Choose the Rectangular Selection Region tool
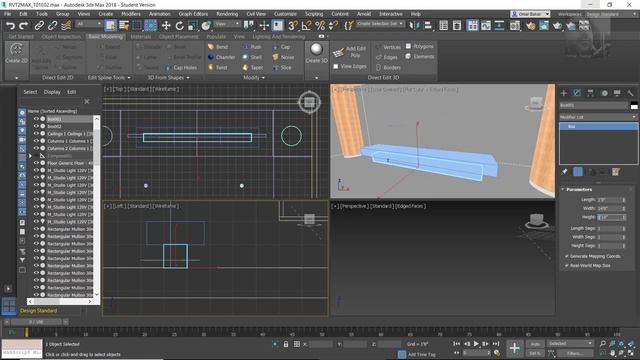 pyautogui.click(x=137, y=26)
